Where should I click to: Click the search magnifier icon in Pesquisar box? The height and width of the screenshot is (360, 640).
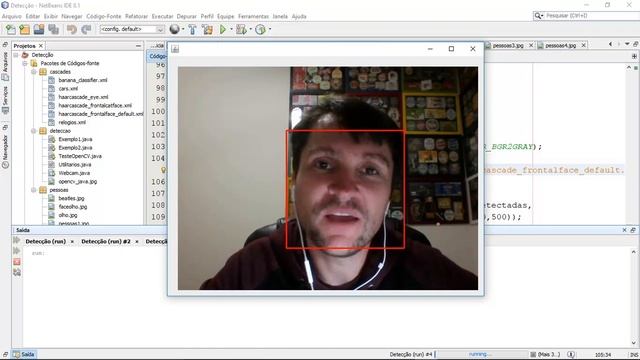[x=538, y=16]
